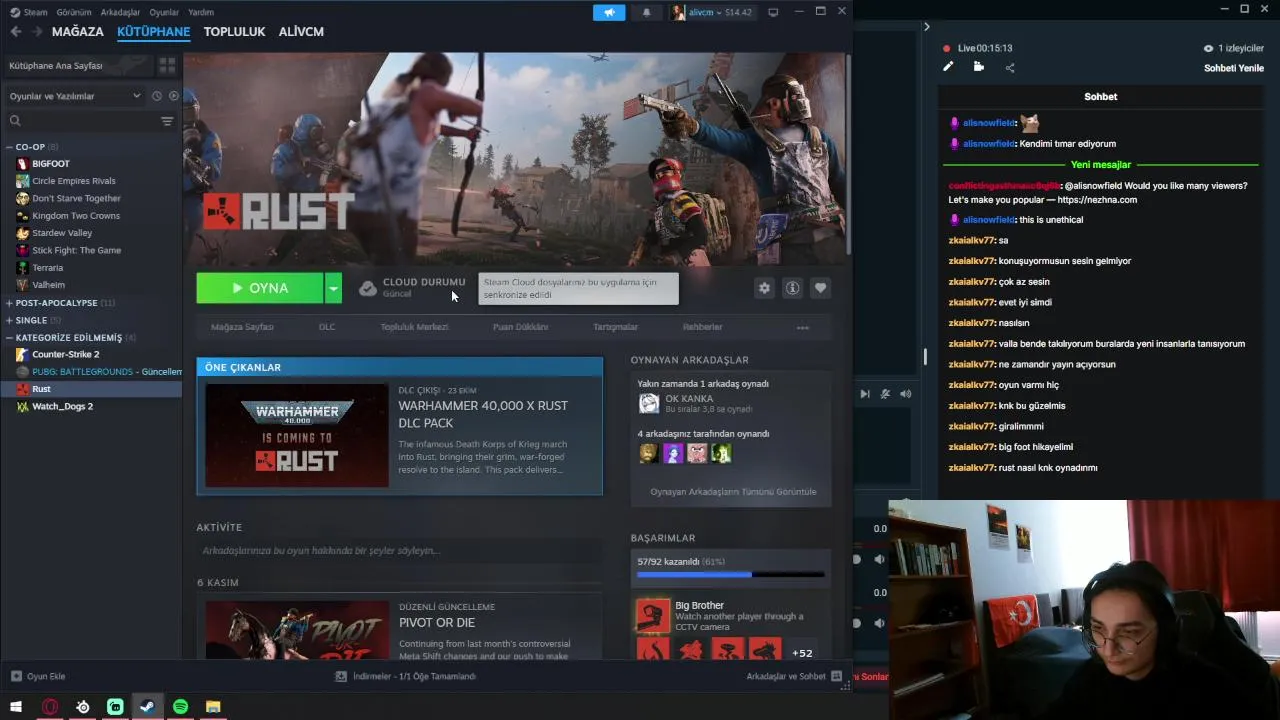Viewport: 1280px width, 720px height.
Task: Click the ready-to-play filter icon
Action: 173,96
